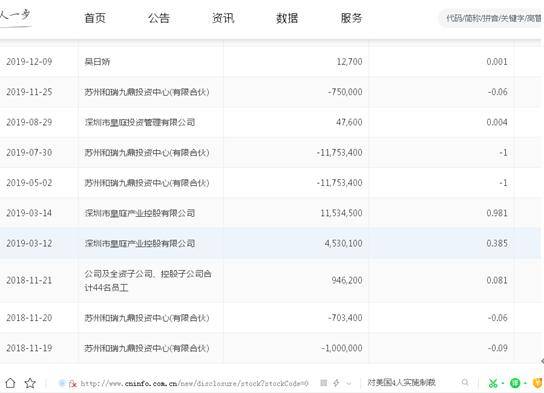Select the date 2019-03-12
Viewport: 544px width, 393px height.
pos(29,243)
